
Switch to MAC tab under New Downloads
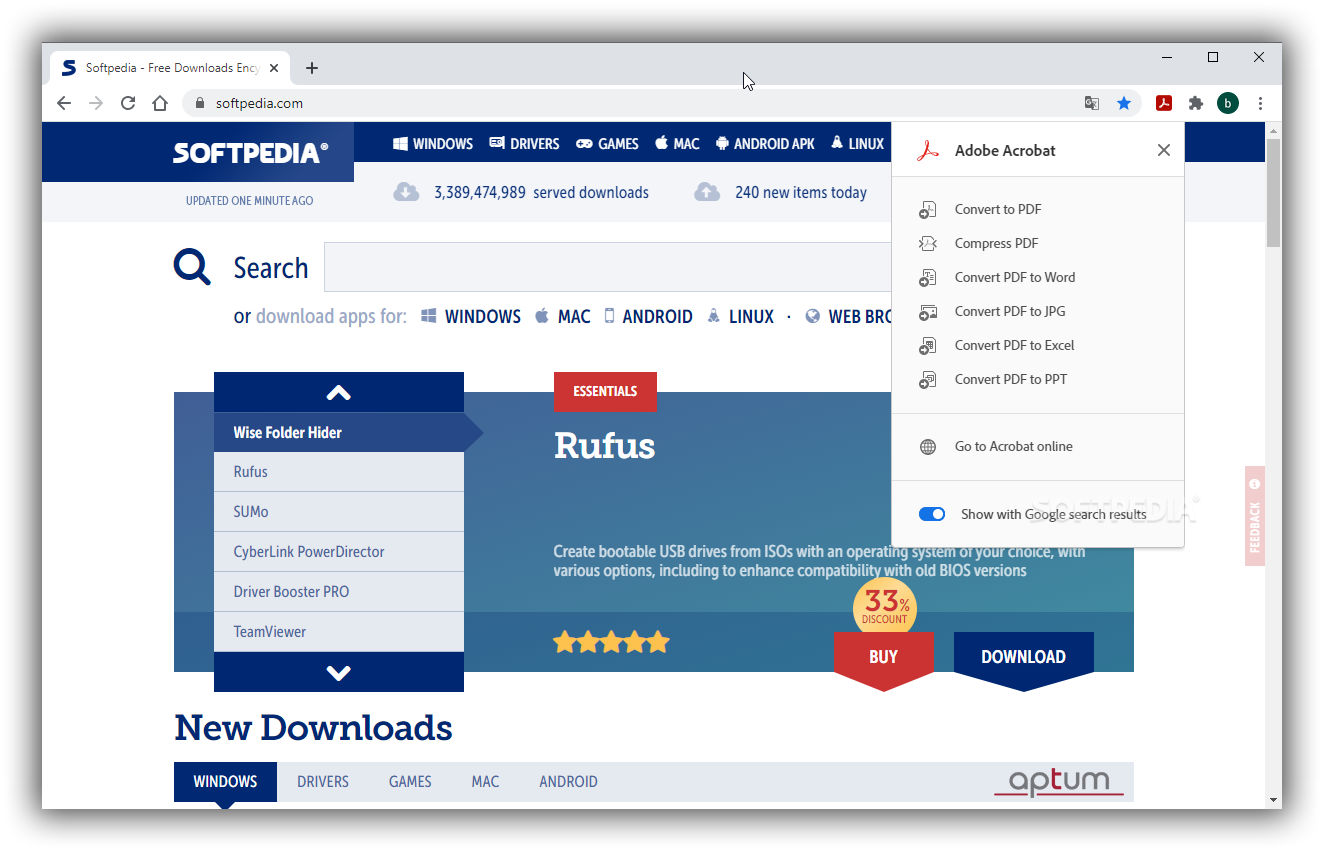point(485,782)
